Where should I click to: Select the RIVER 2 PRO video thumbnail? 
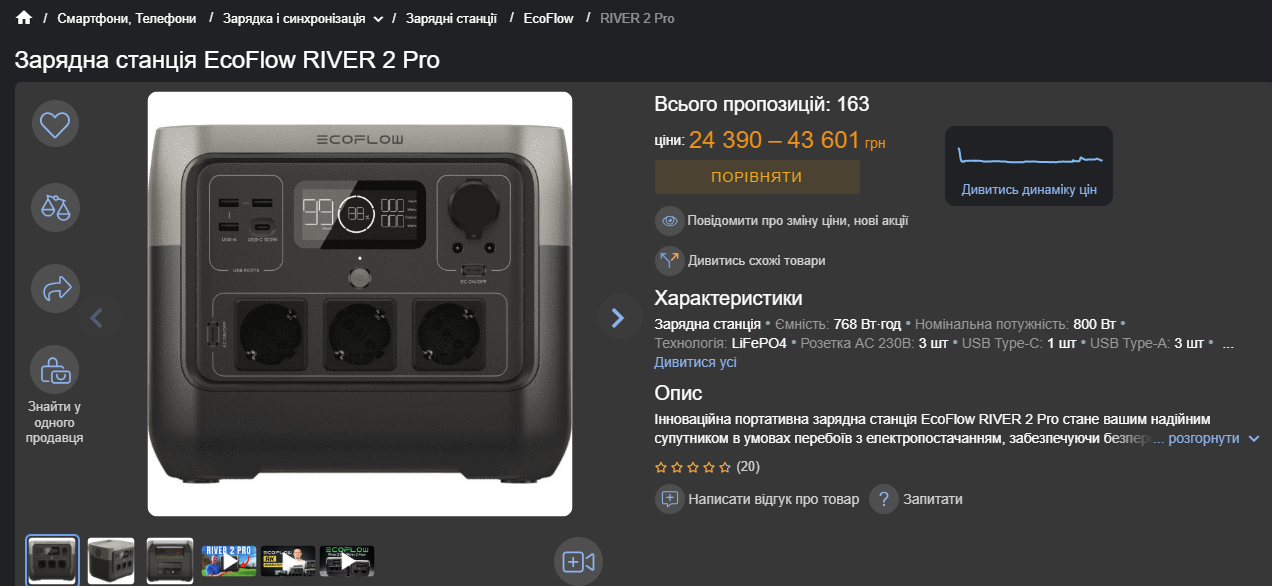pos(229,560)
